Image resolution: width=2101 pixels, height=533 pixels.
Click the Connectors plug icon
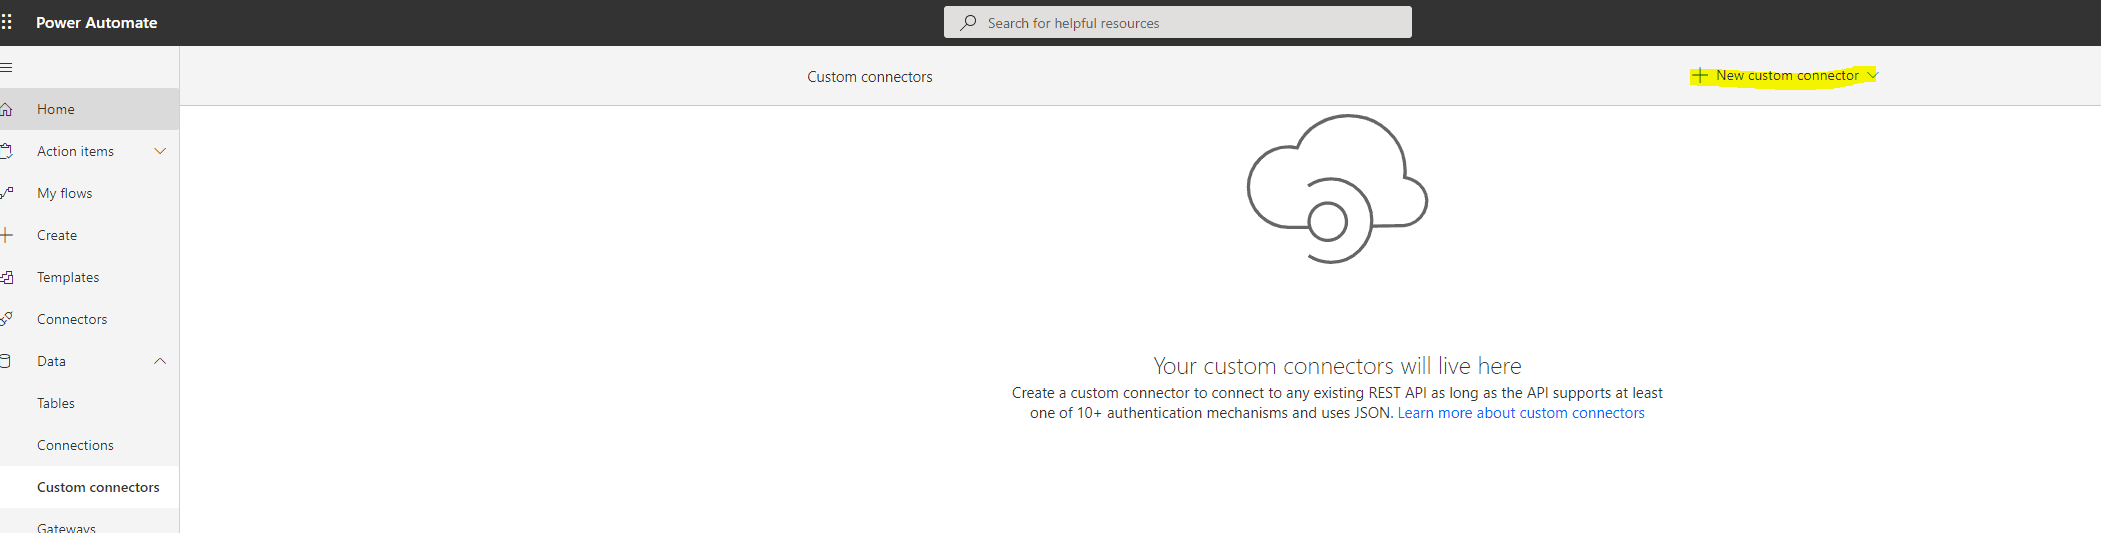click(x=7, y=319)
